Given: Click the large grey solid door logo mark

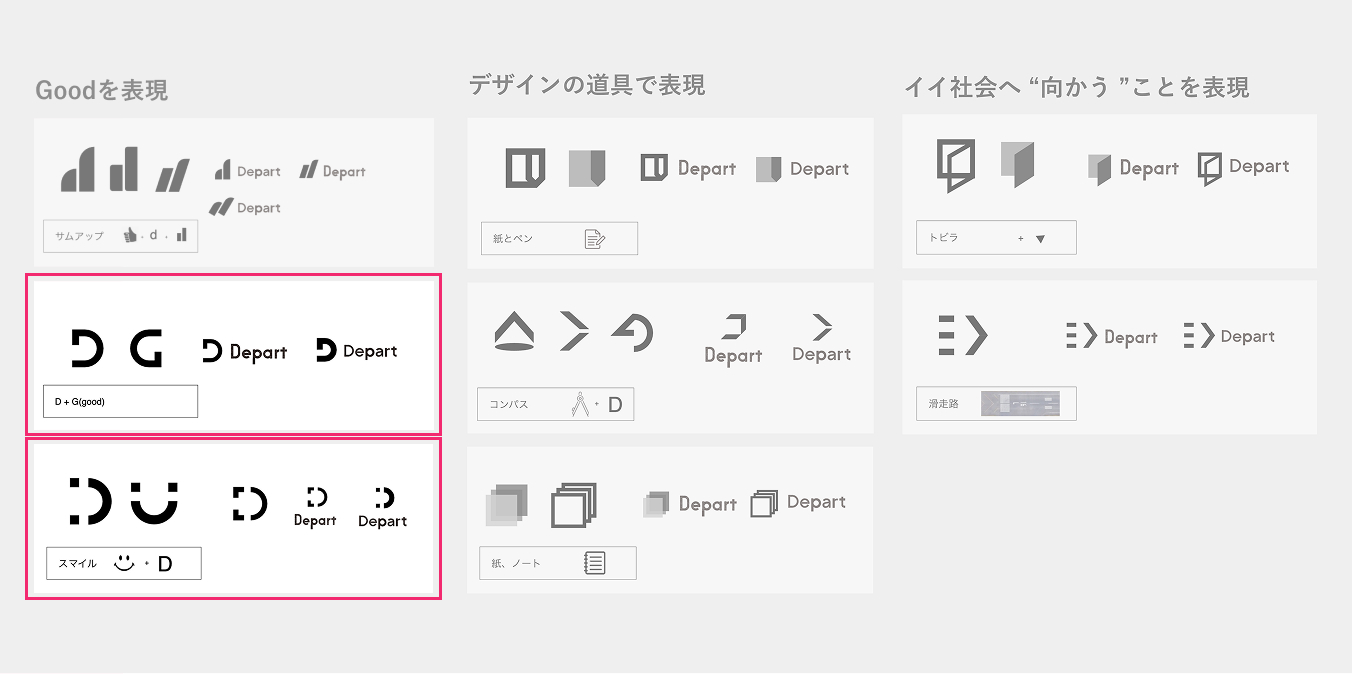Looking at the screenshot, I should [x=1017, y=165].
